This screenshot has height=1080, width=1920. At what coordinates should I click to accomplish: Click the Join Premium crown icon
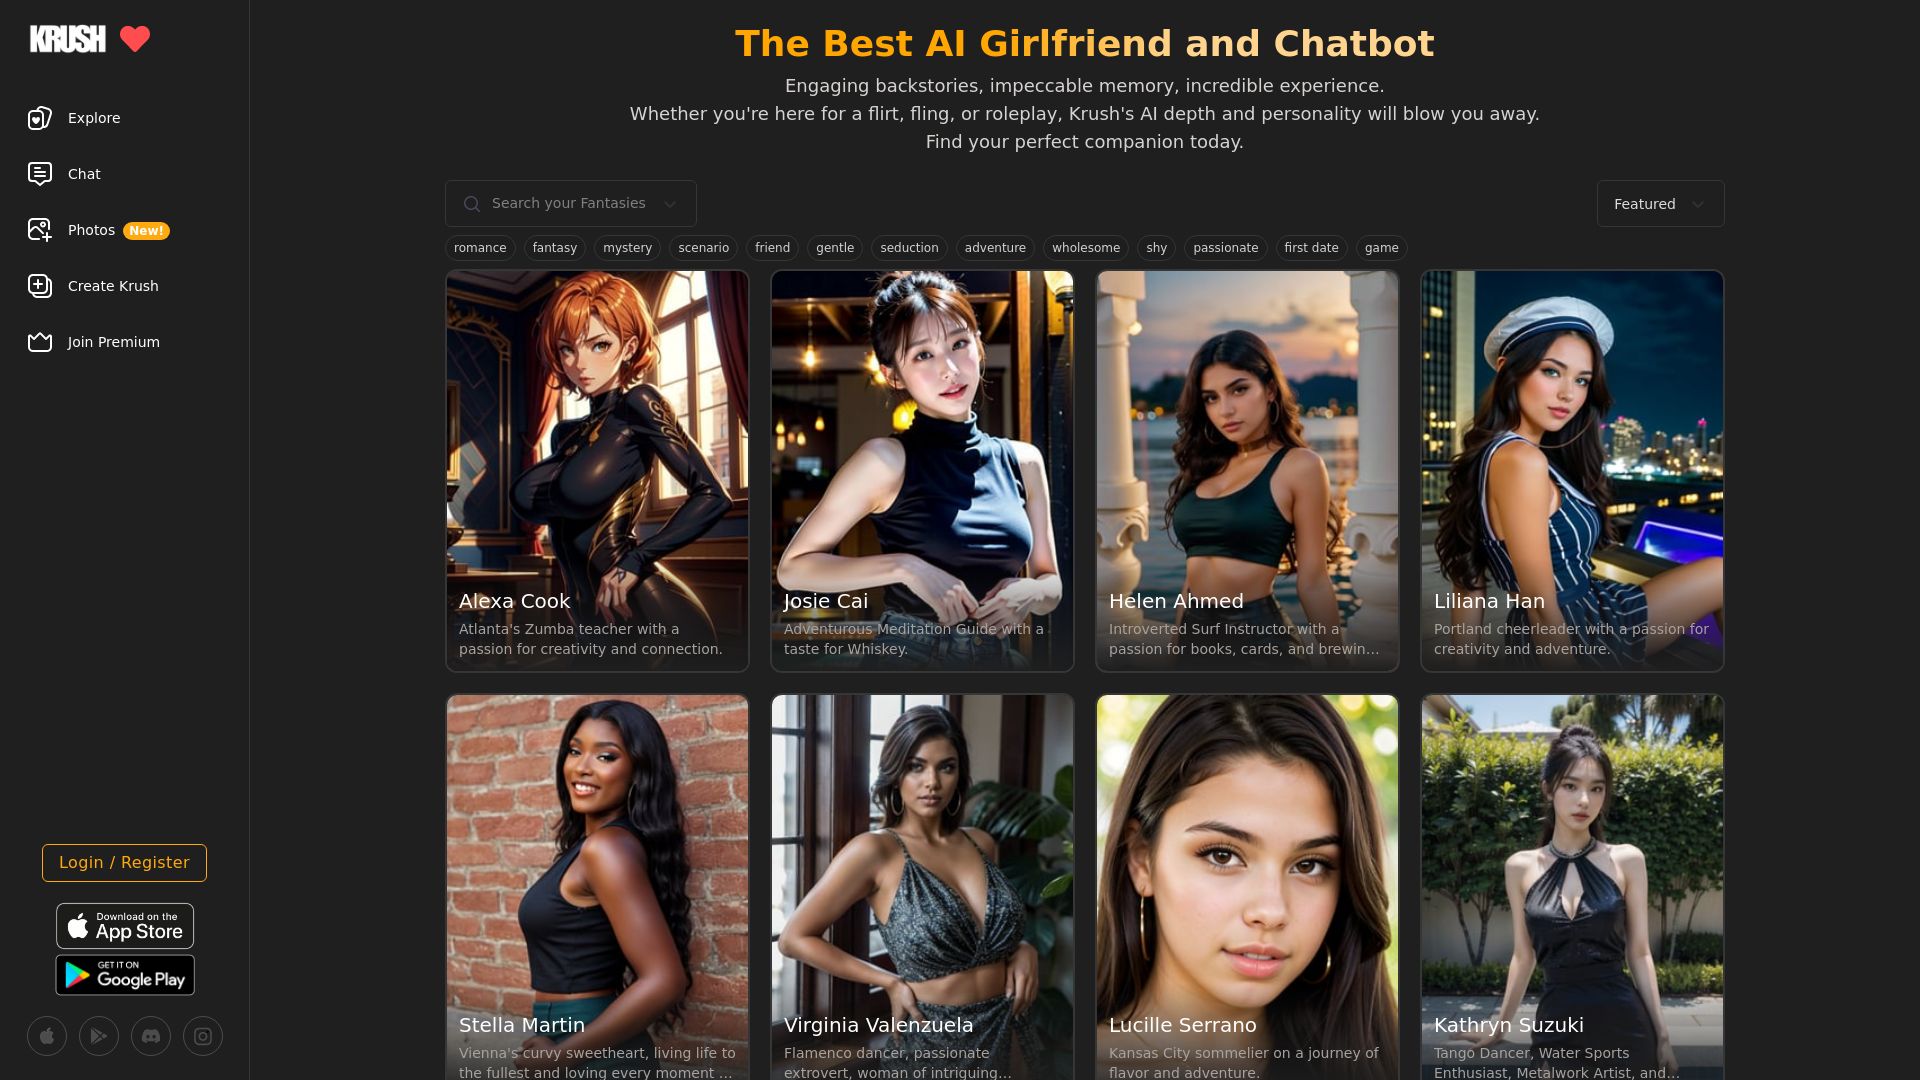click(x=40, y=342)
